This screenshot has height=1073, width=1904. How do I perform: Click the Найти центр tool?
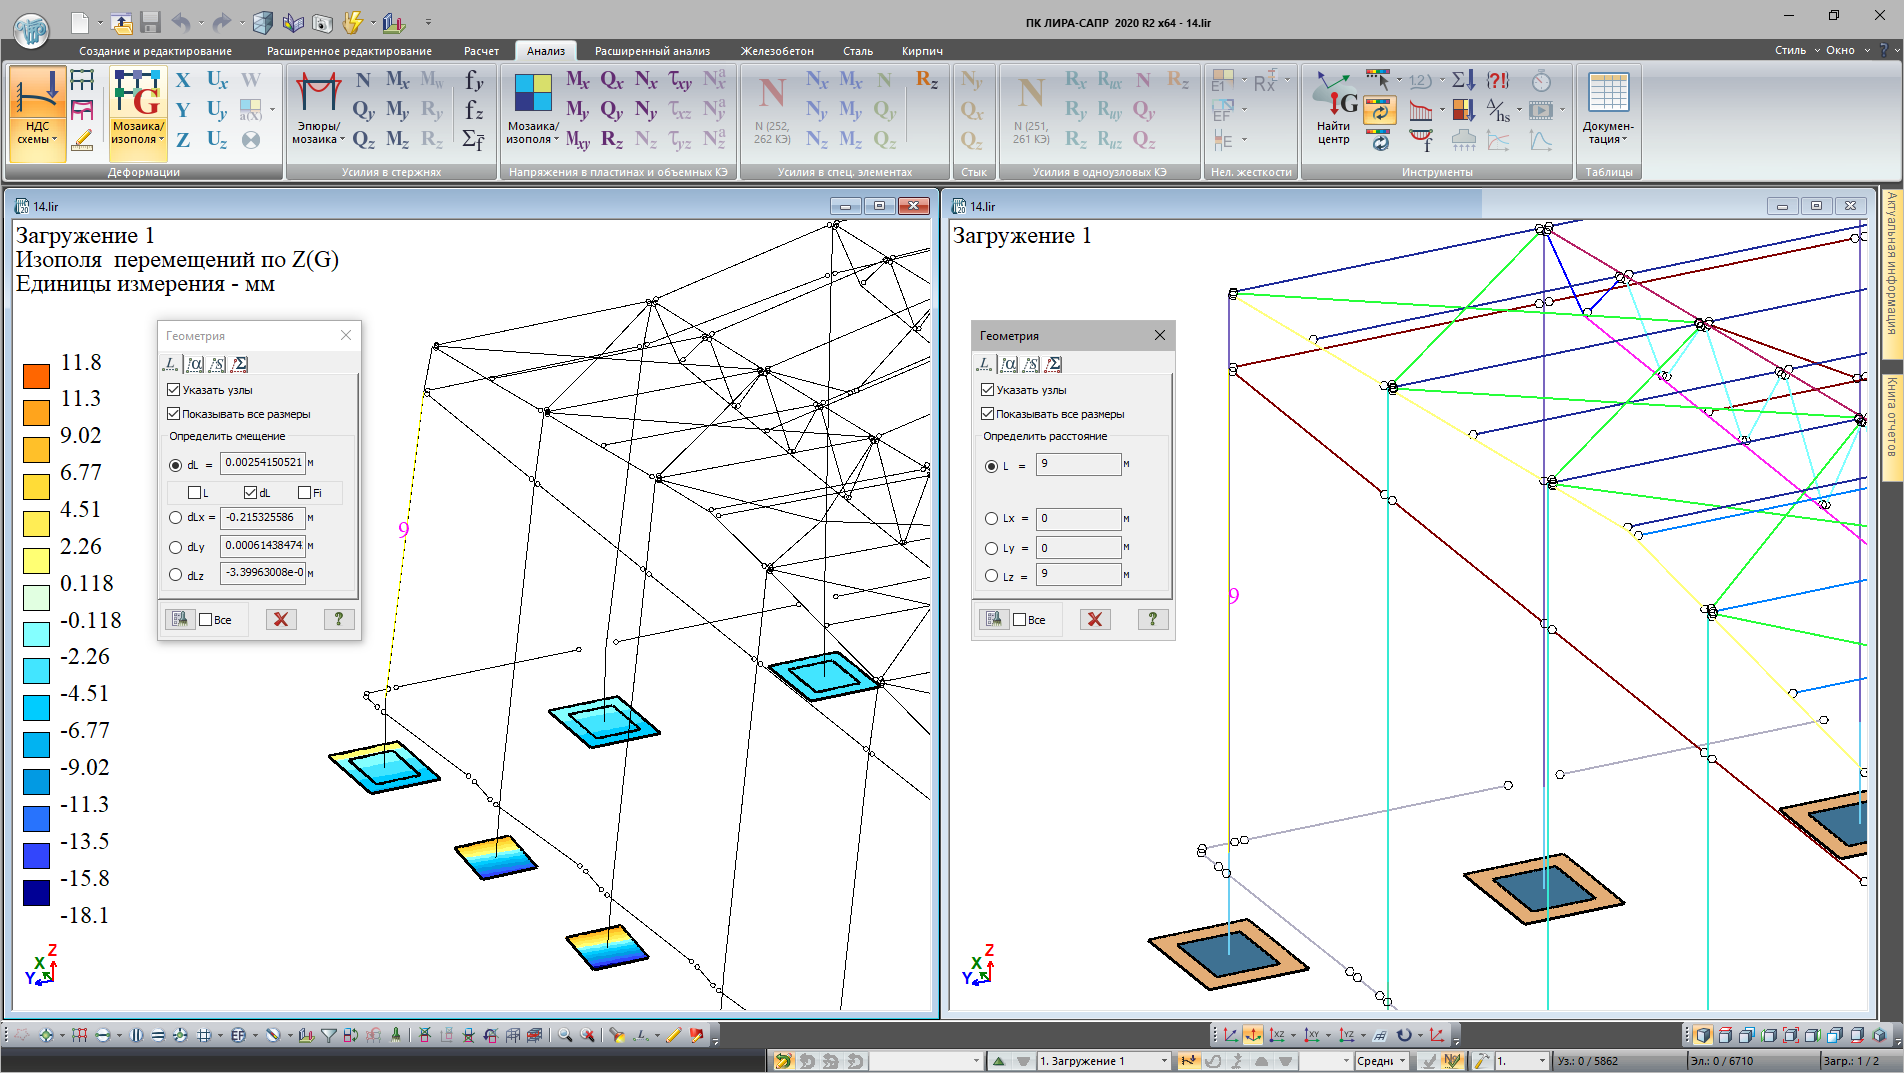1334,109
